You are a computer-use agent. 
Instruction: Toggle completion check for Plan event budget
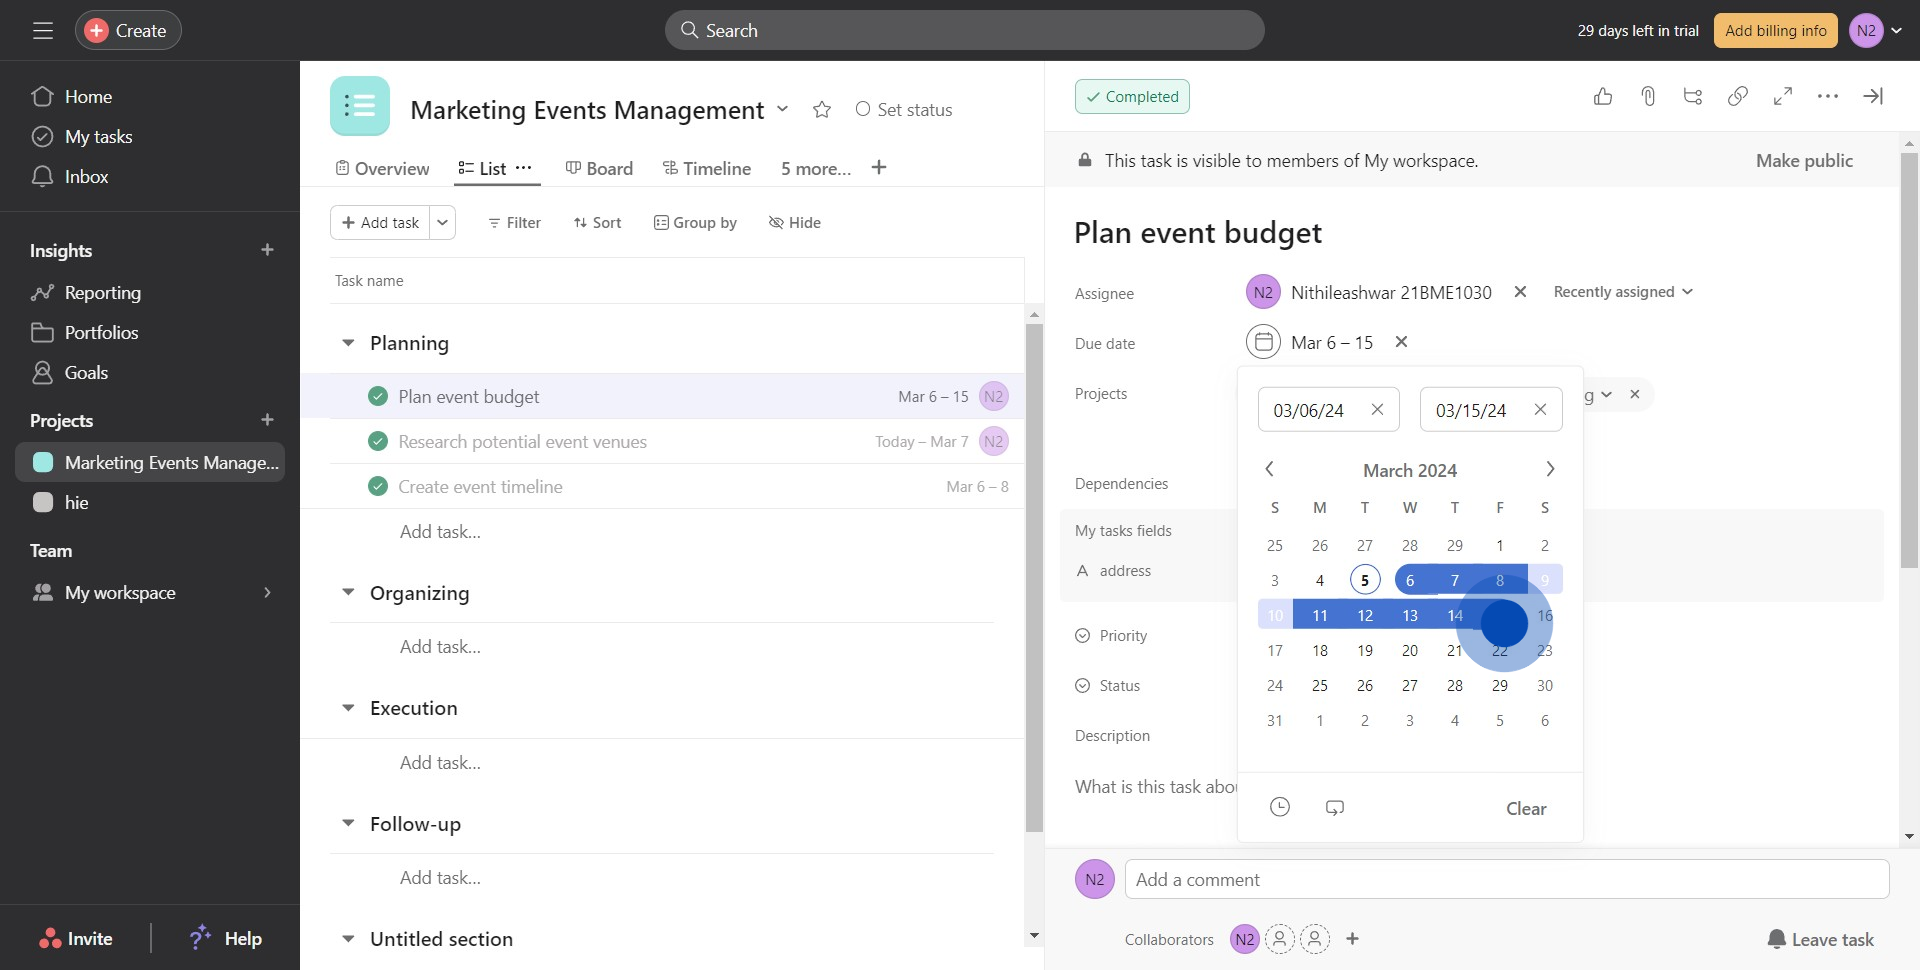[x=378, y=396]
